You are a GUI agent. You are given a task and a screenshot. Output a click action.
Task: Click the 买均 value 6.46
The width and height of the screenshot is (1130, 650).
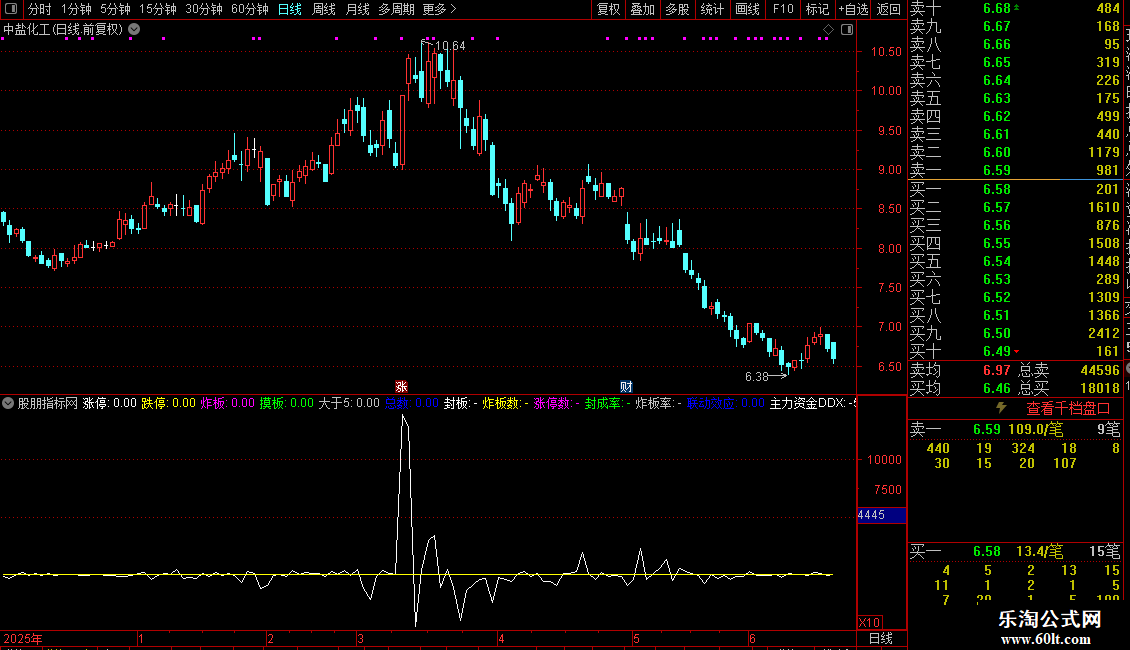tap(997, 388)
